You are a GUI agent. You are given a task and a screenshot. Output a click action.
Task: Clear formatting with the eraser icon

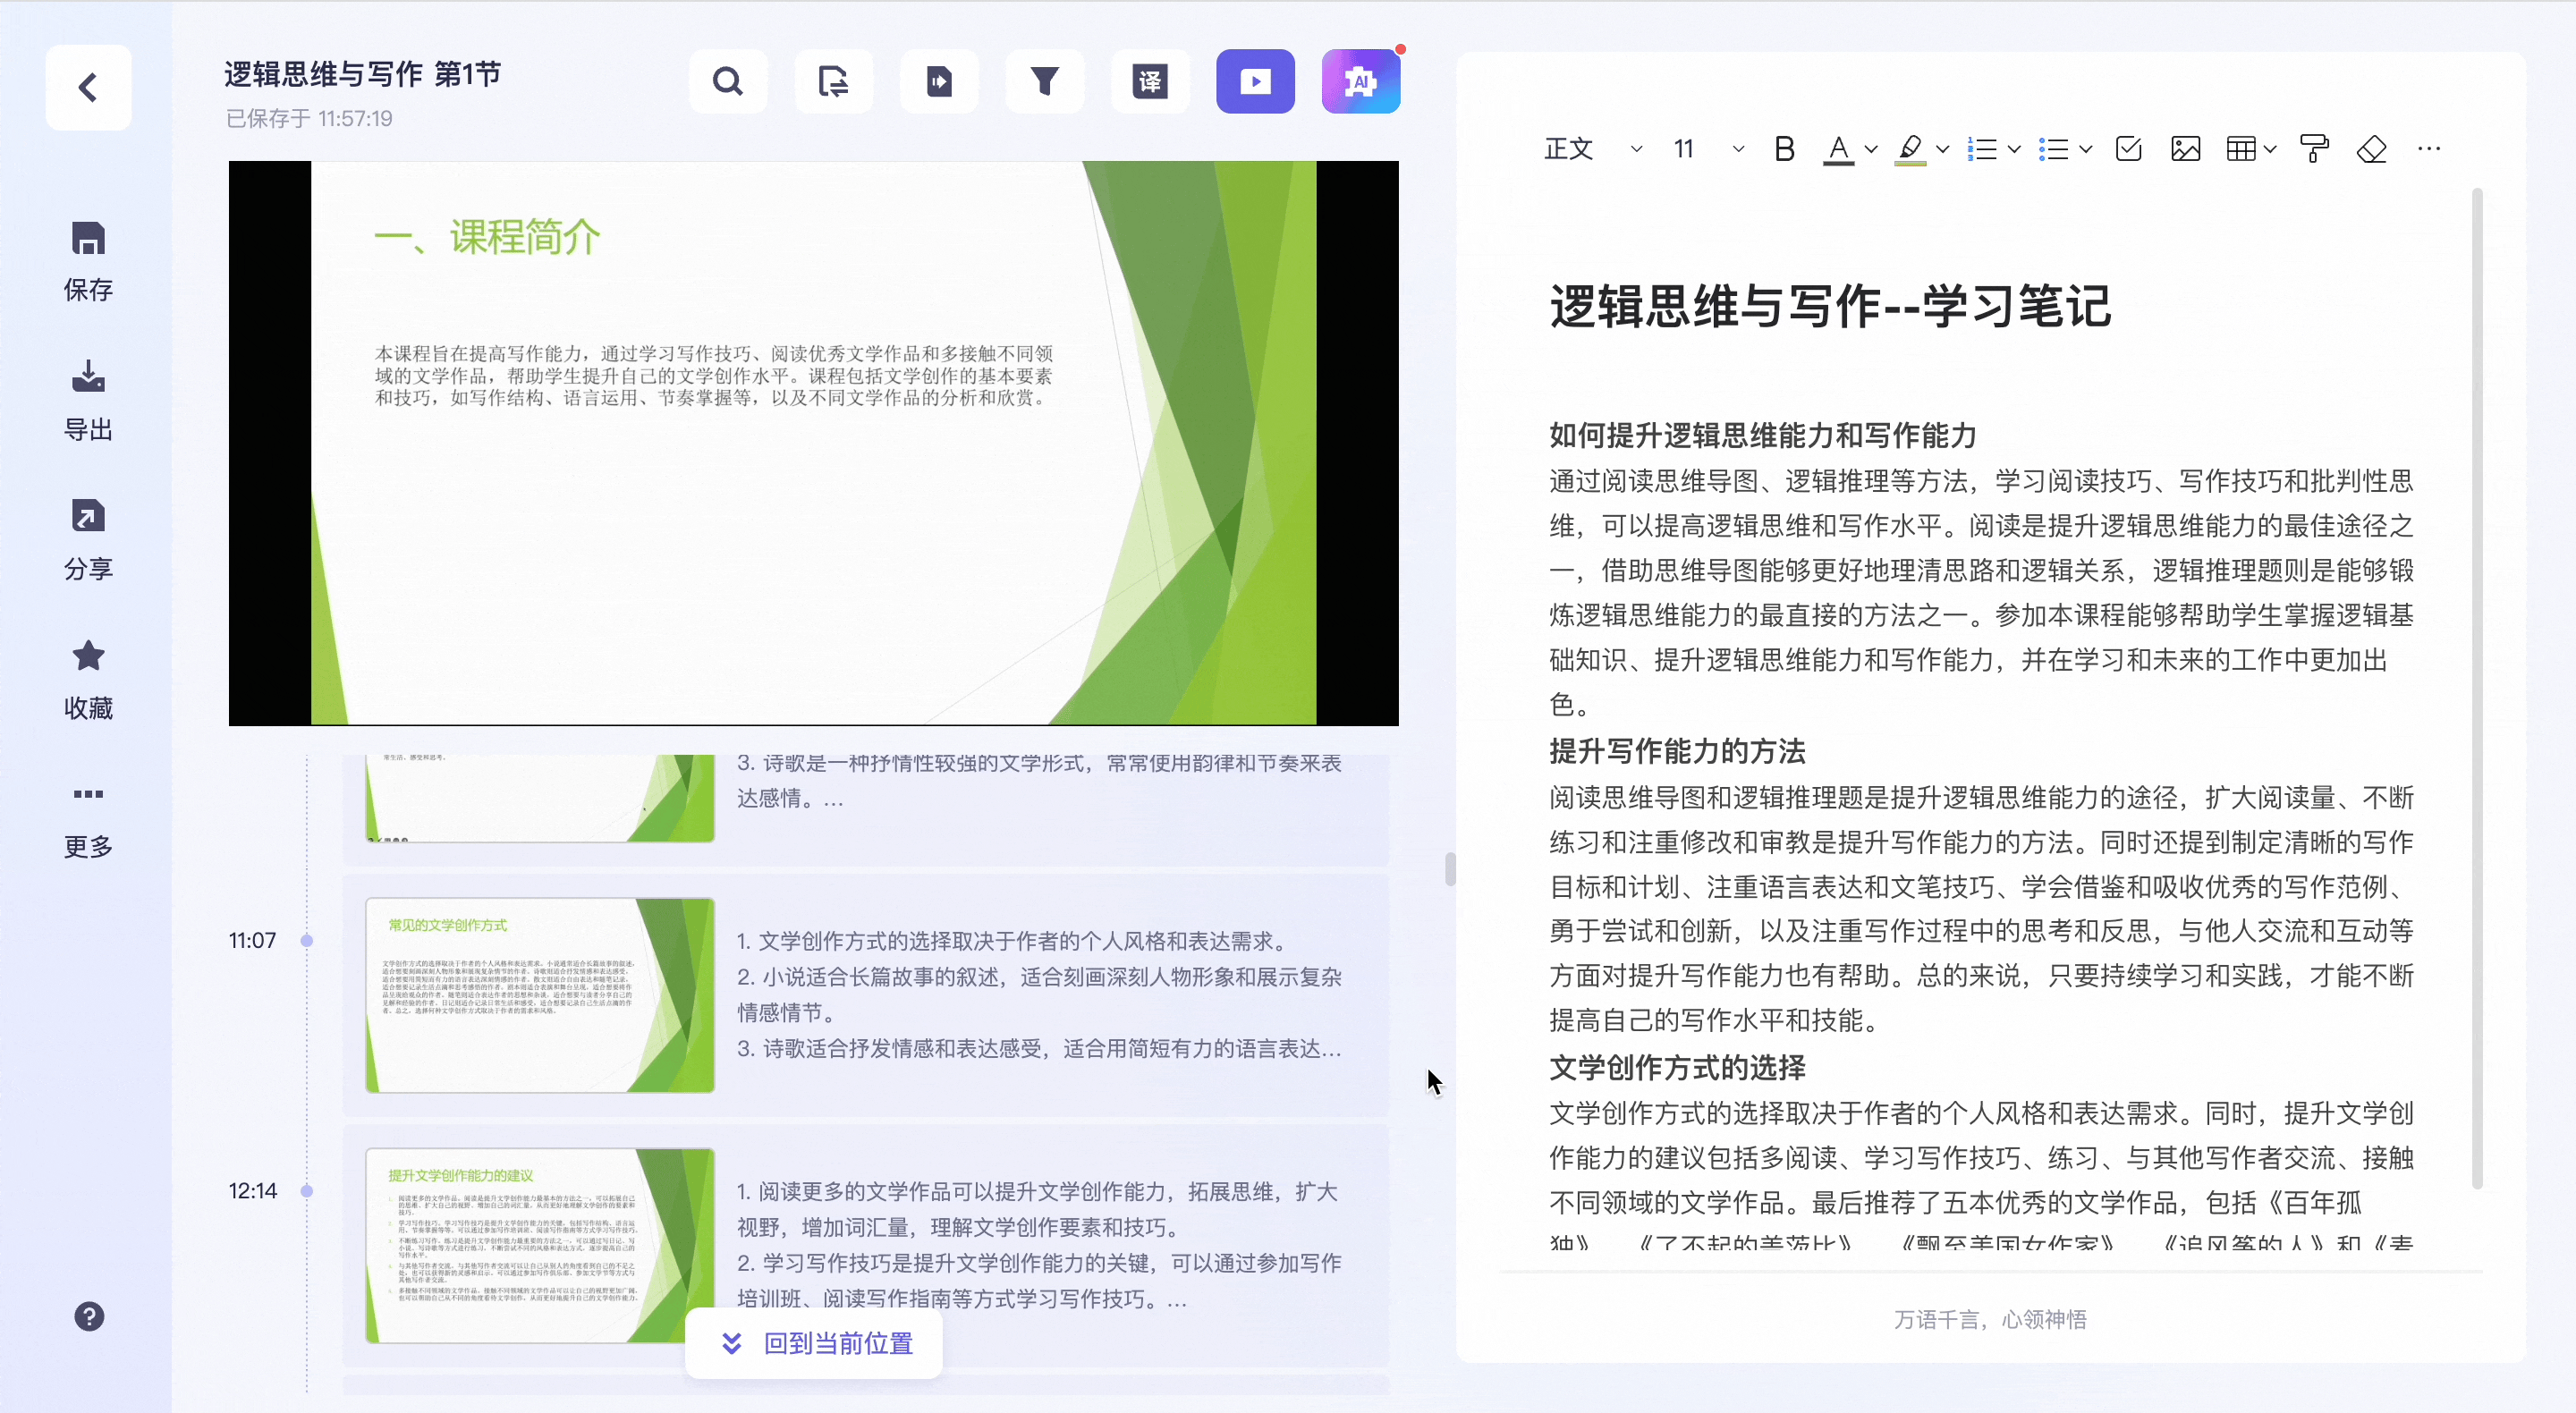click(x=2372, y=148)
